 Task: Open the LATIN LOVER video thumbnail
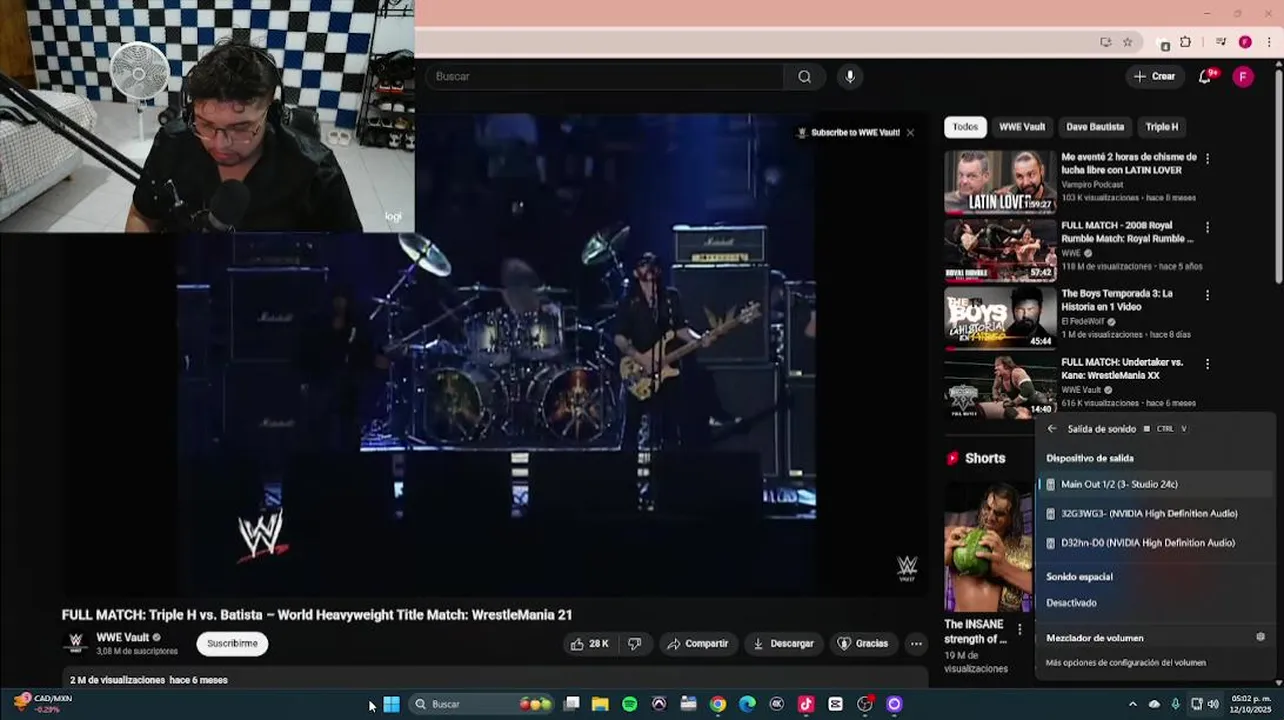(x=1000, y=182)
